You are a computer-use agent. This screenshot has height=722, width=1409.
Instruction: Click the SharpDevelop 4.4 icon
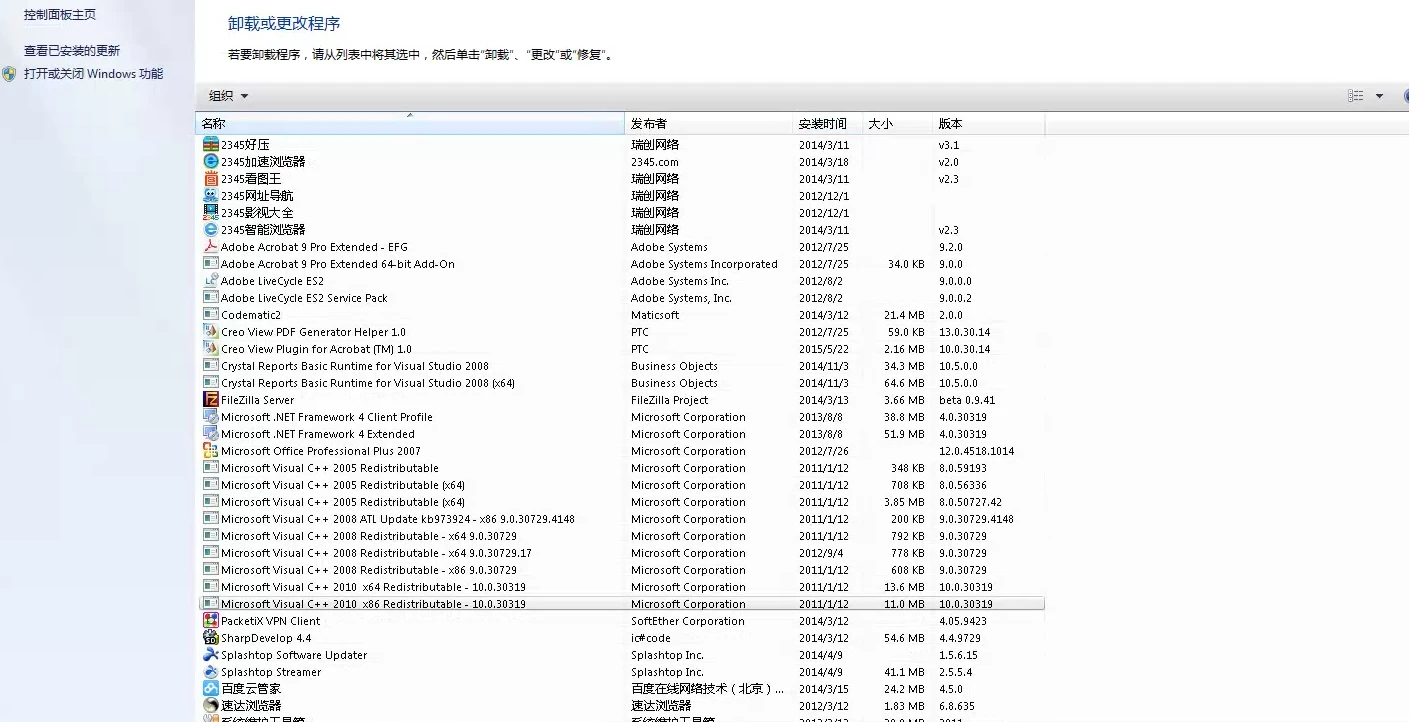(211, 638)
